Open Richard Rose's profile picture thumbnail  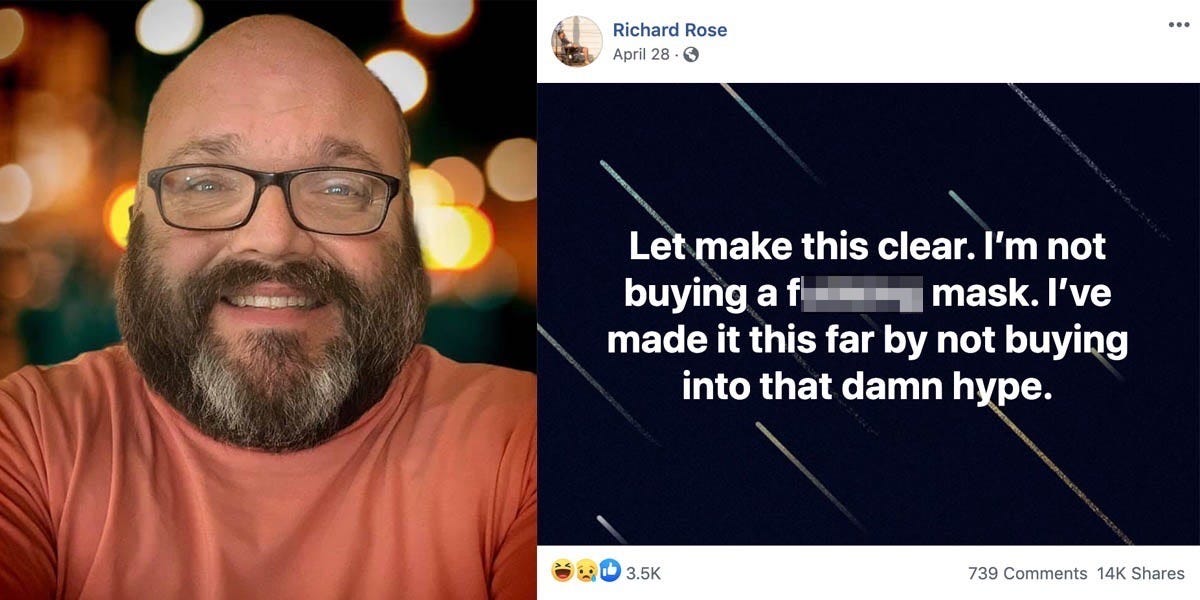577,41
